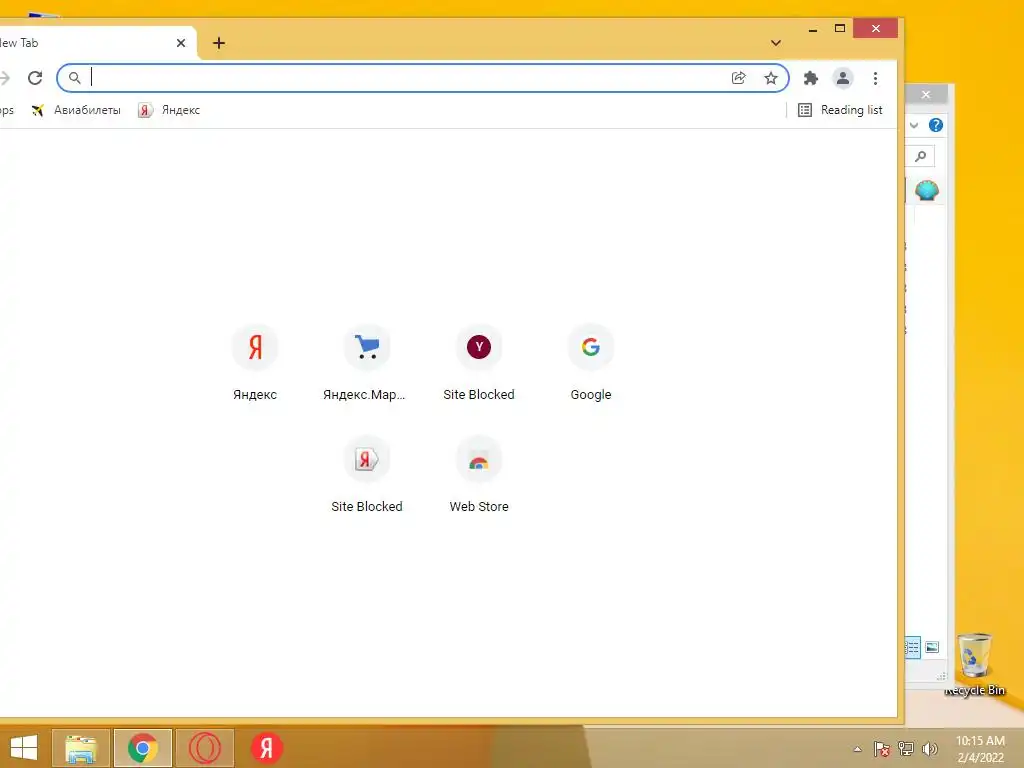Open the Site Blocked shortcut with Я tag icon
The height and width of the screenshot is (768, 1024).
click(366, 475)
